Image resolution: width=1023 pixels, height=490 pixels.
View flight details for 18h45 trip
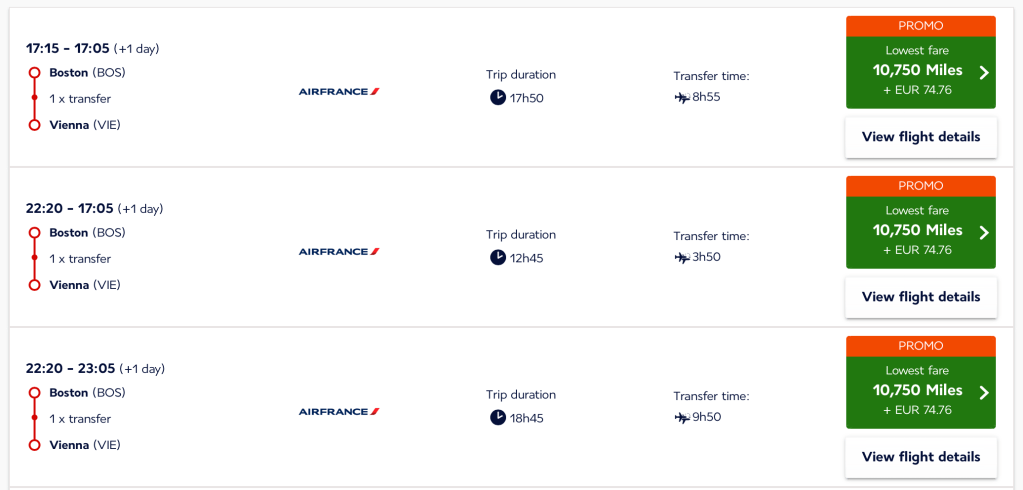pyautogui.click(x=921, y=457)
